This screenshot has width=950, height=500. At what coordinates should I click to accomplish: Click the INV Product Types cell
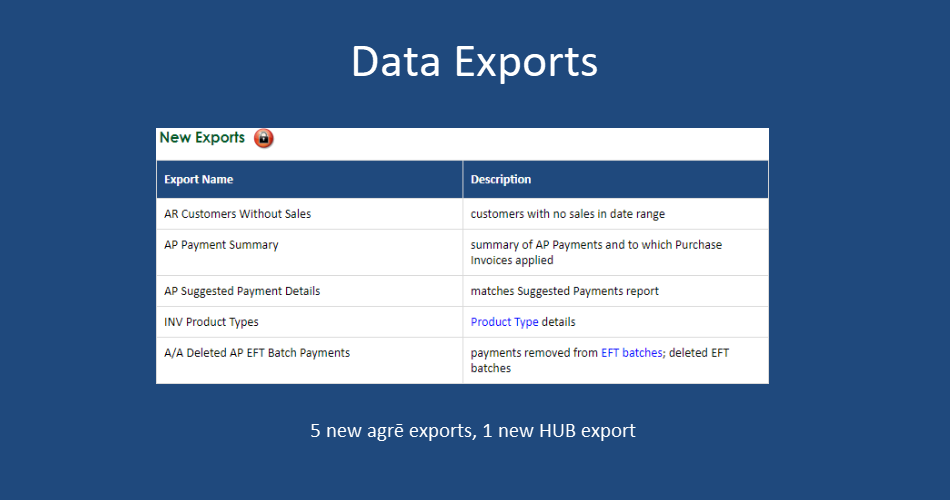[310, 322]
